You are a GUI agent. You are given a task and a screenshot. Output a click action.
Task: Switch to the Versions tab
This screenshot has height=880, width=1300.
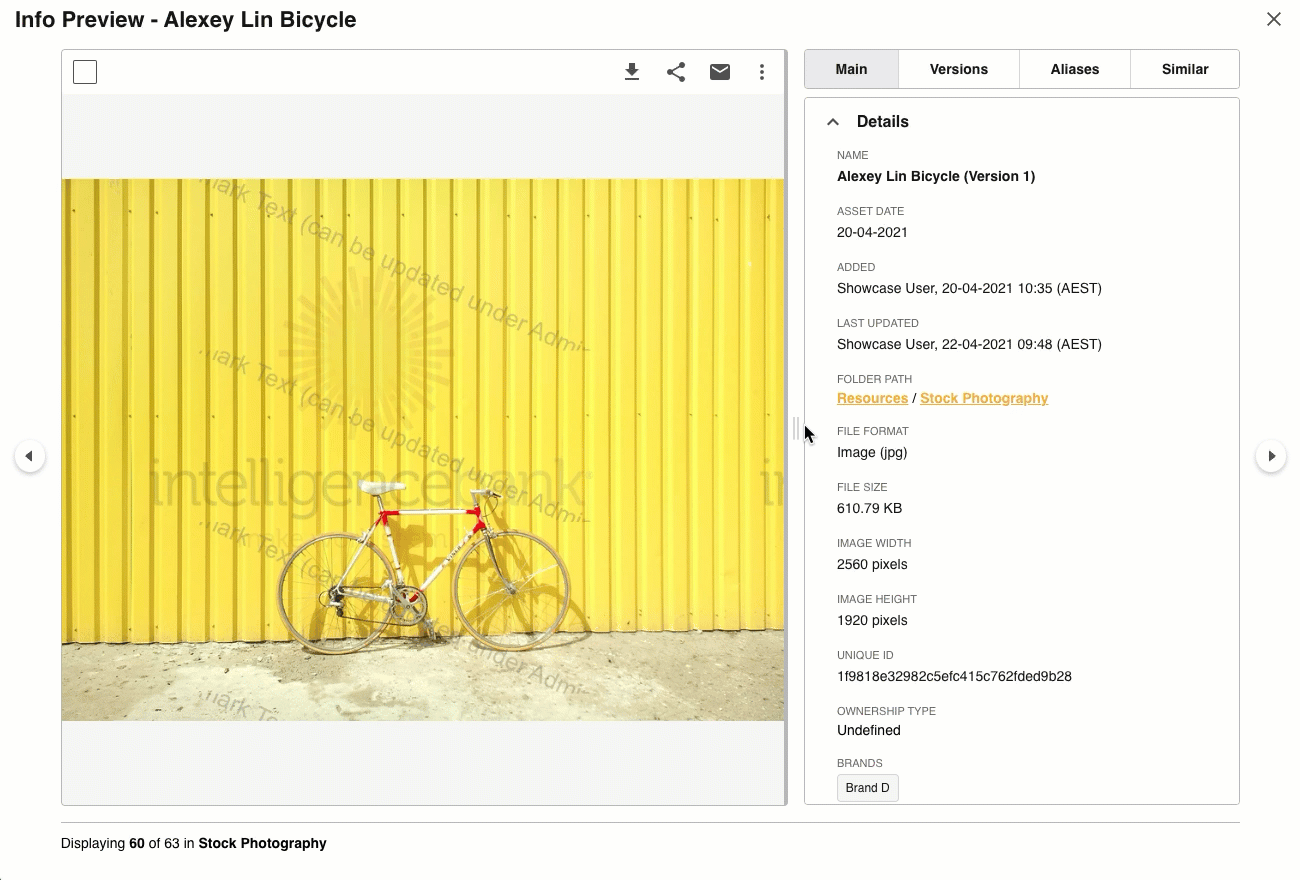958,69
